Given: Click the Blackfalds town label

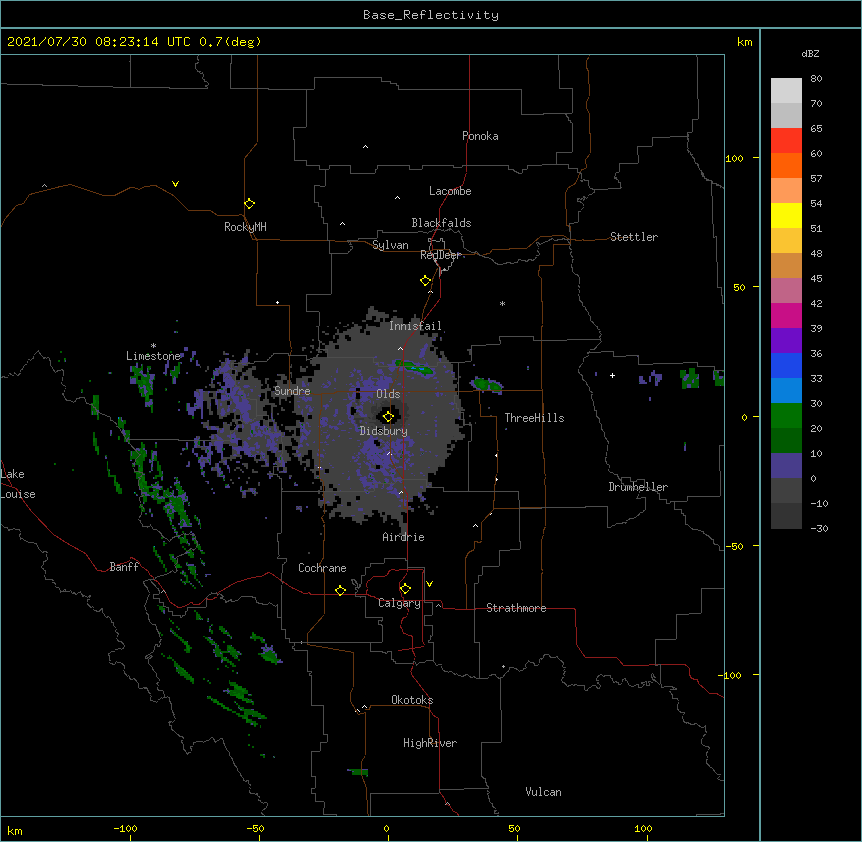Looking at the screenshot, I should tap(441, 223).
